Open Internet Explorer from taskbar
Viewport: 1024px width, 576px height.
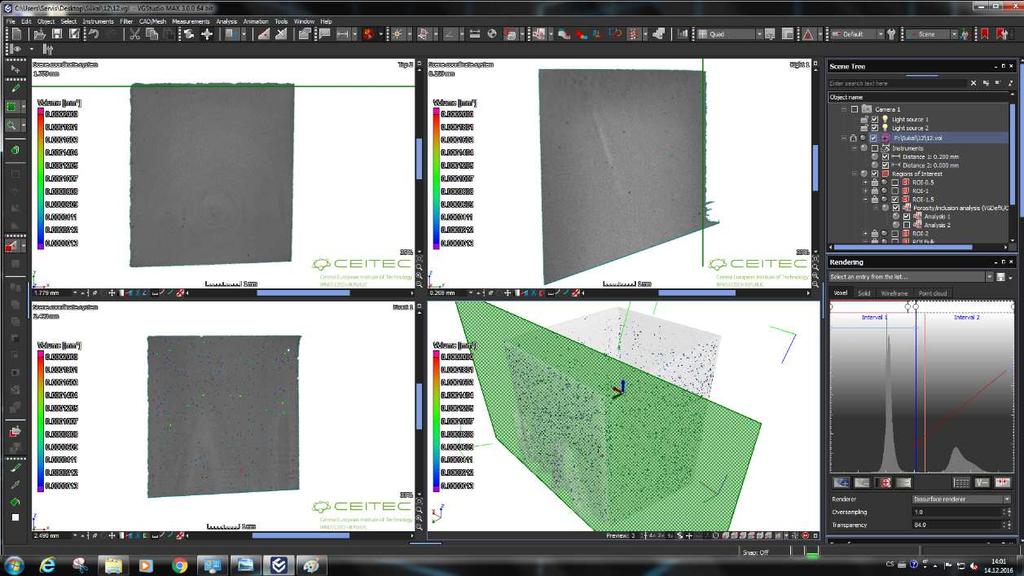coord(48,565)
